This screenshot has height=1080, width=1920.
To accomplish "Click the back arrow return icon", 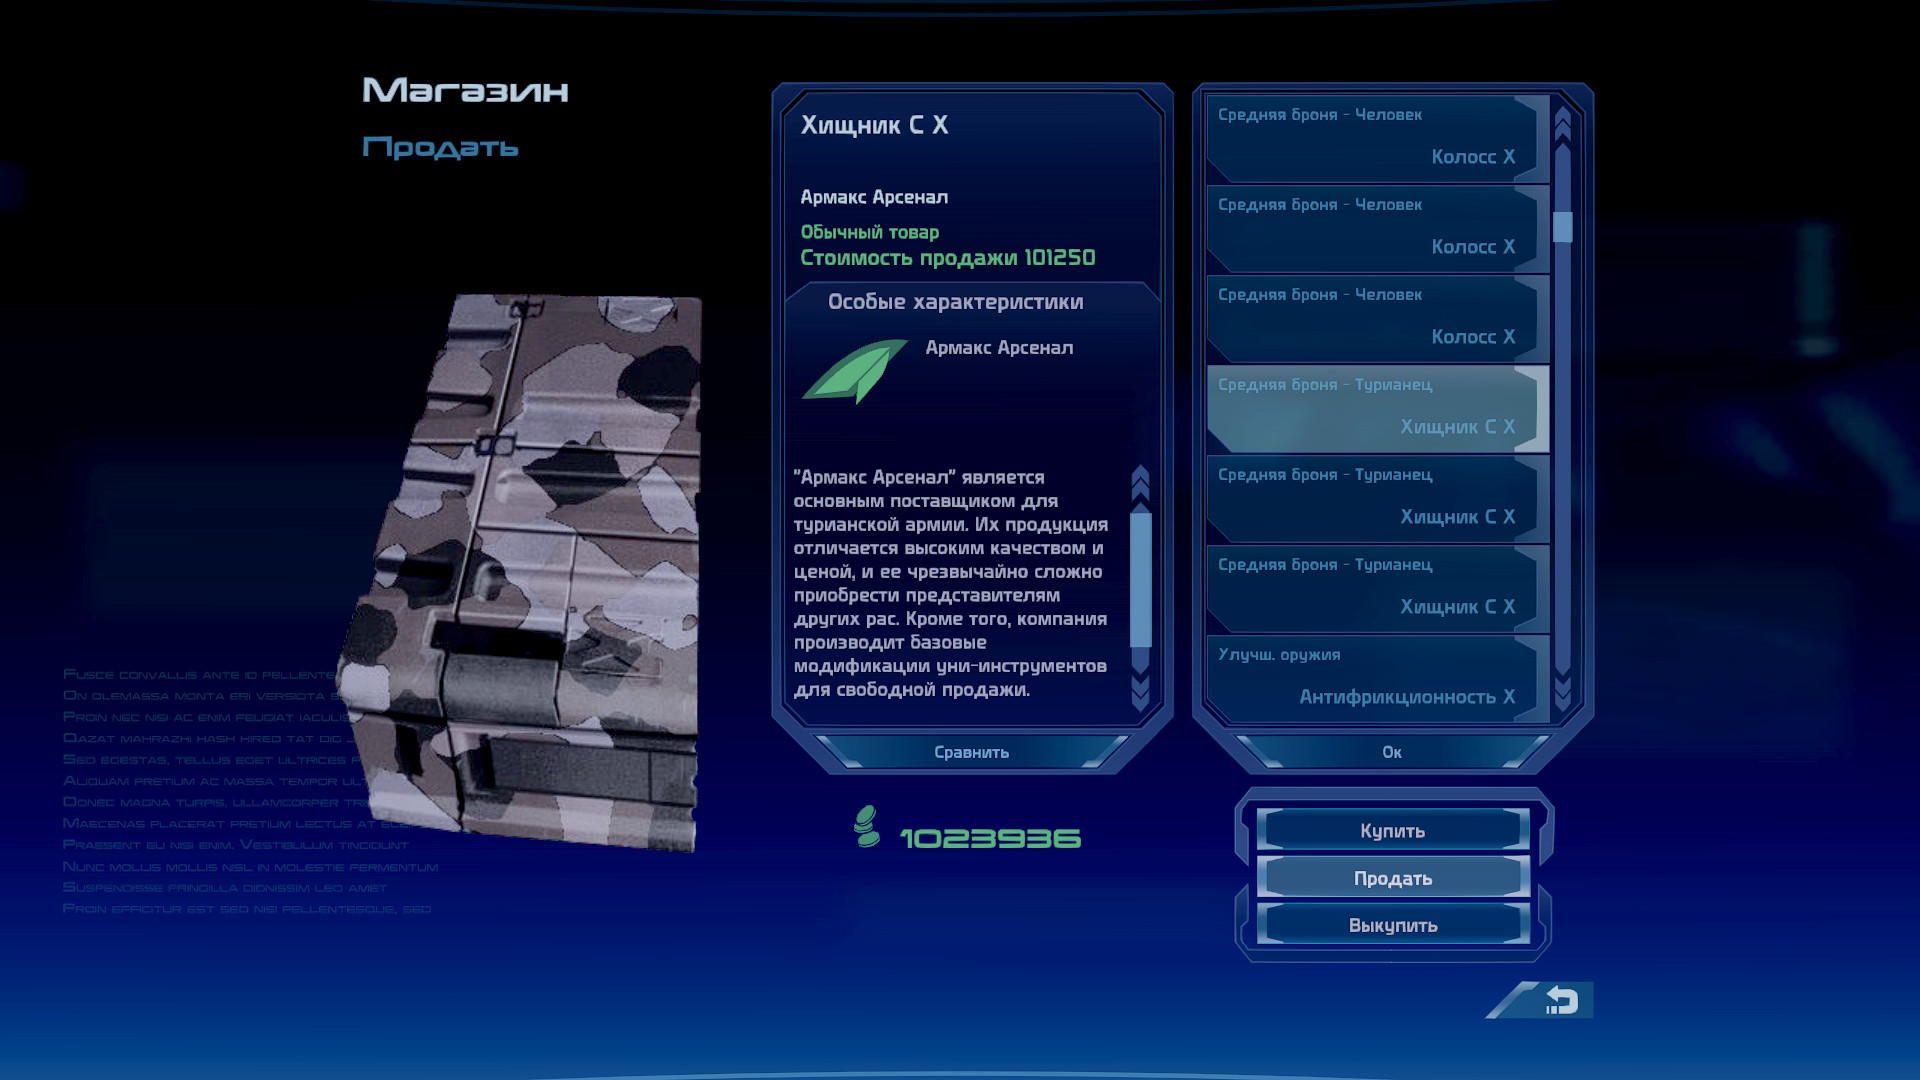I will click(x=1560, y=1000).
